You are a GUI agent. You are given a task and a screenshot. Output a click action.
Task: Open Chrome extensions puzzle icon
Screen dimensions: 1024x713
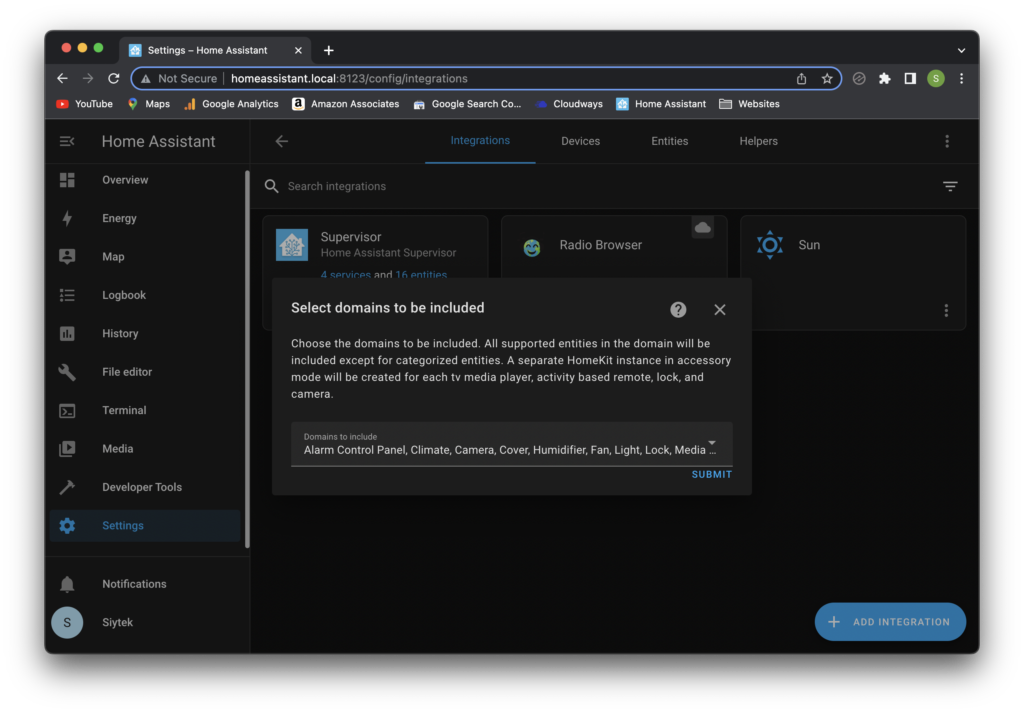(884, 78)
